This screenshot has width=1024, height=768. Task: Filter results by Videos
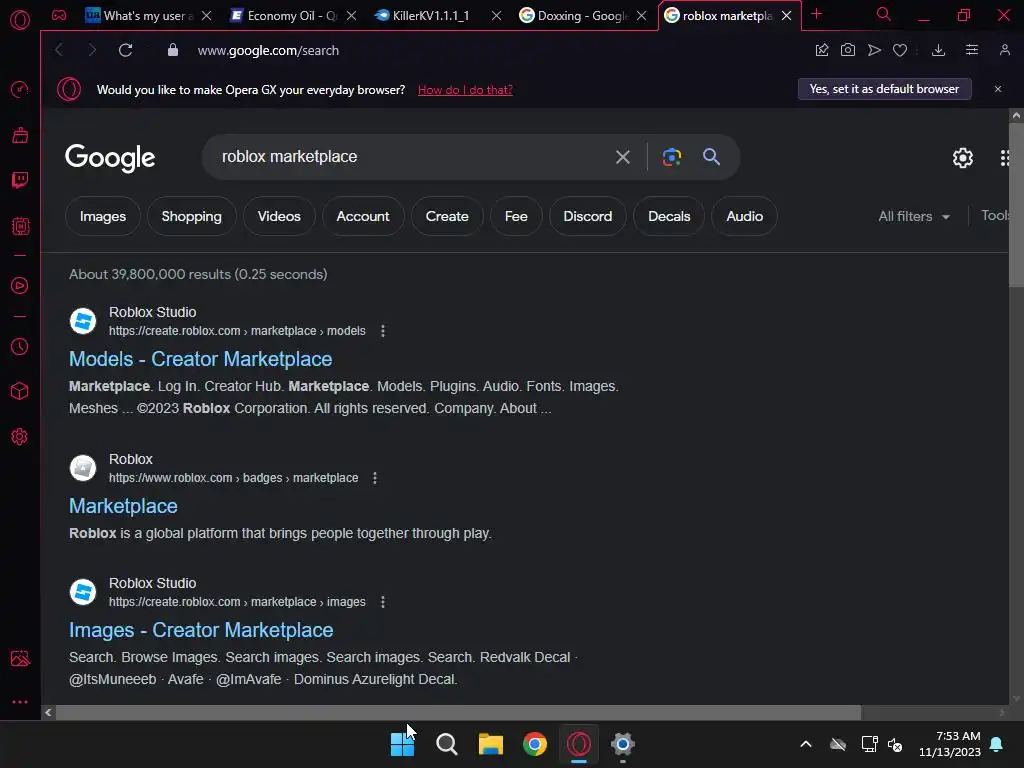tap(279, 216)
